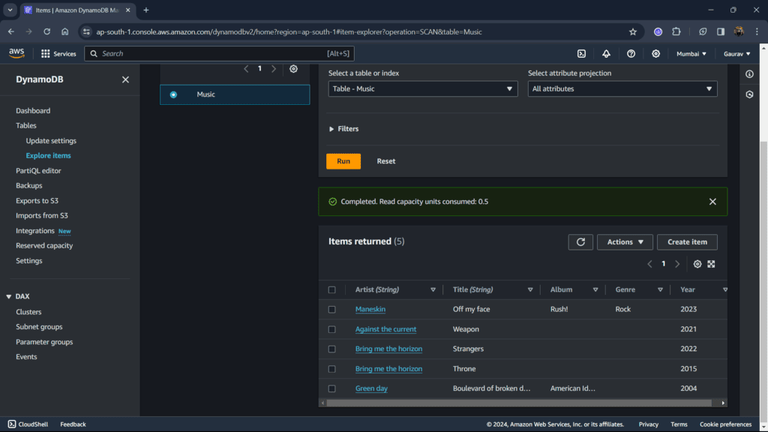Image resolution: width=768 pixels, height=432 pixels.
Task: Open the help question mark icon
Action: [x=631, y=54]
